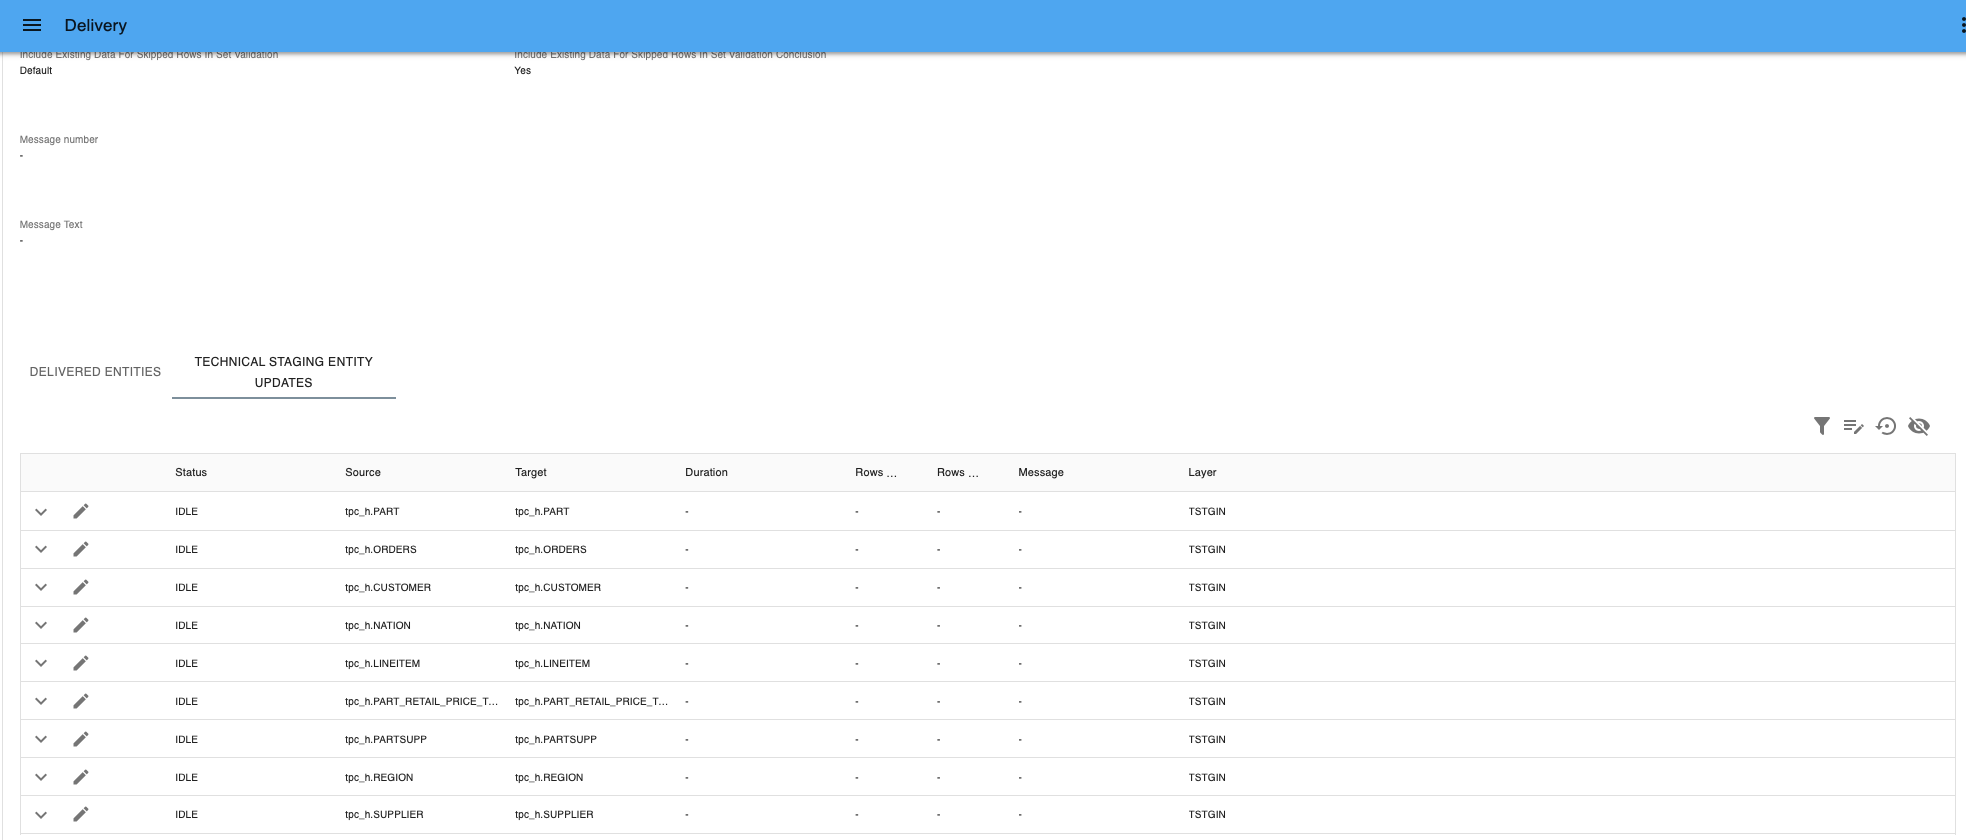
Task: Open the table filter
Action: tap(1822, 426)
